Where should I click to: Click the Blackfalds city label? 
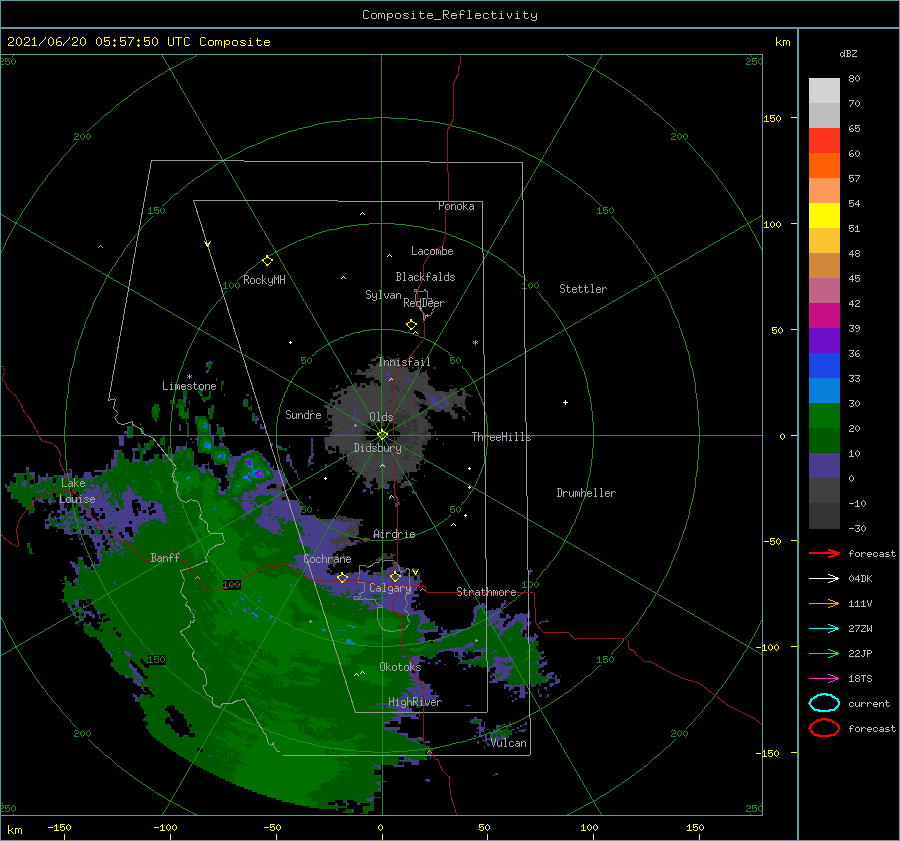tap(425, 277)
